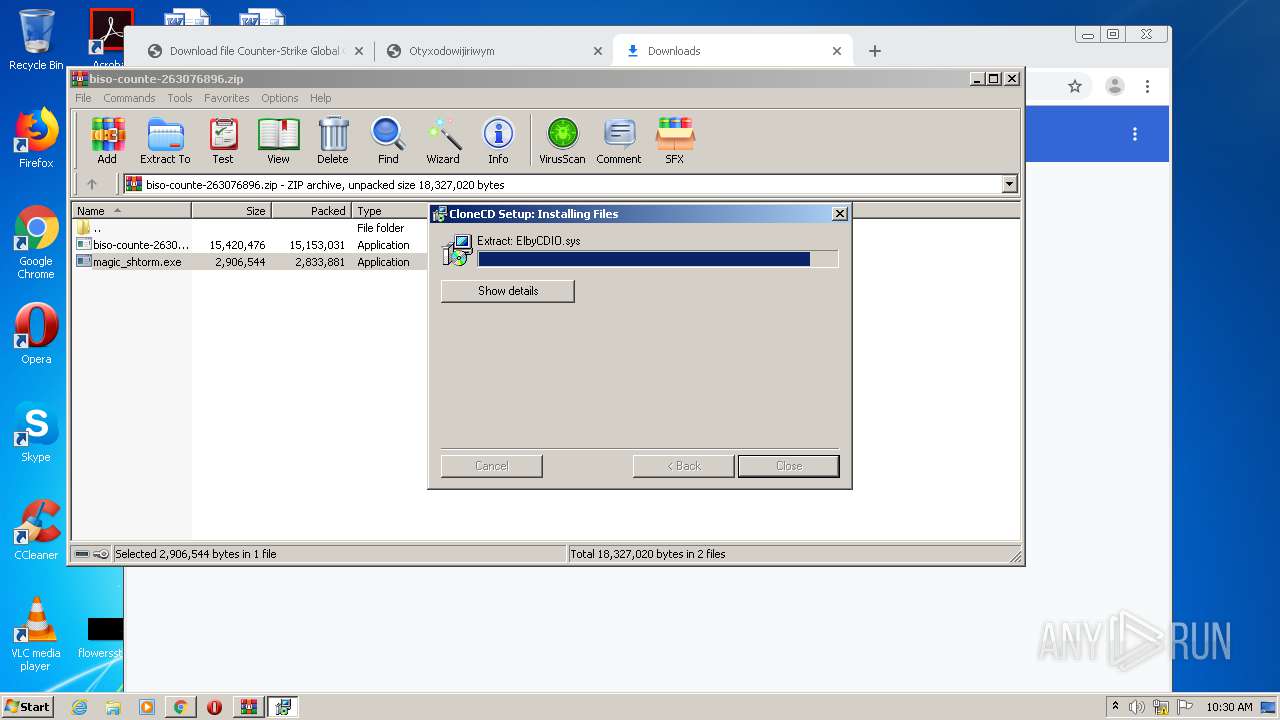This screenshot has width=1280, height=720.
Task: Switch to Download file Counter-Strike tab
Action: (x=255, y=51)
